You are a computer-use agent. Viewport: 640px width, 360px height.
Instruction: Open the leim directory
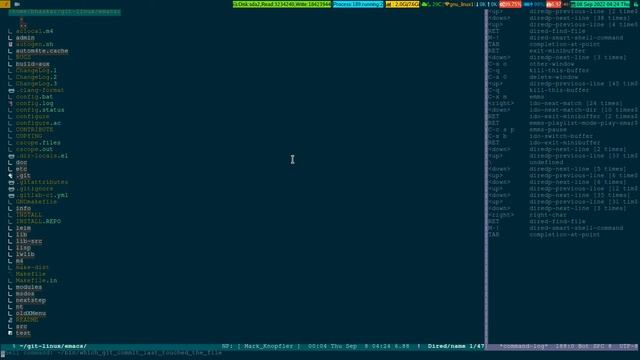23,228
